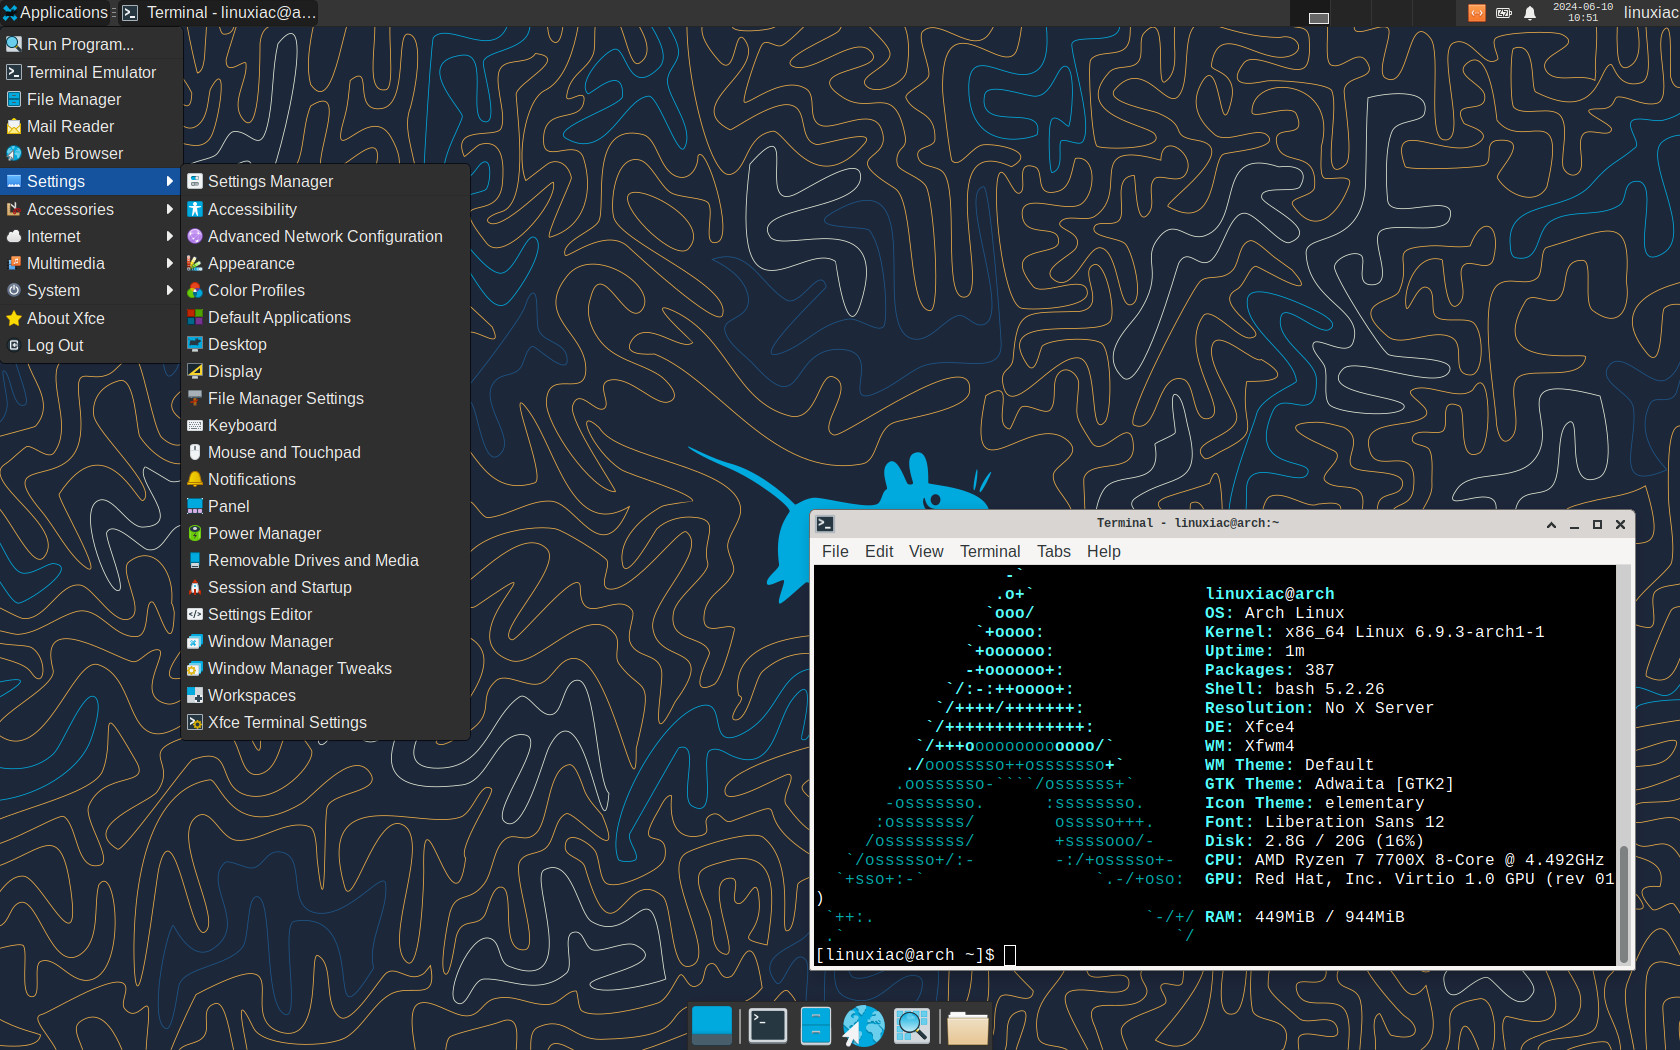
Task: Roll up terminal window with arrow button
Action: [x=1551, y=524]
